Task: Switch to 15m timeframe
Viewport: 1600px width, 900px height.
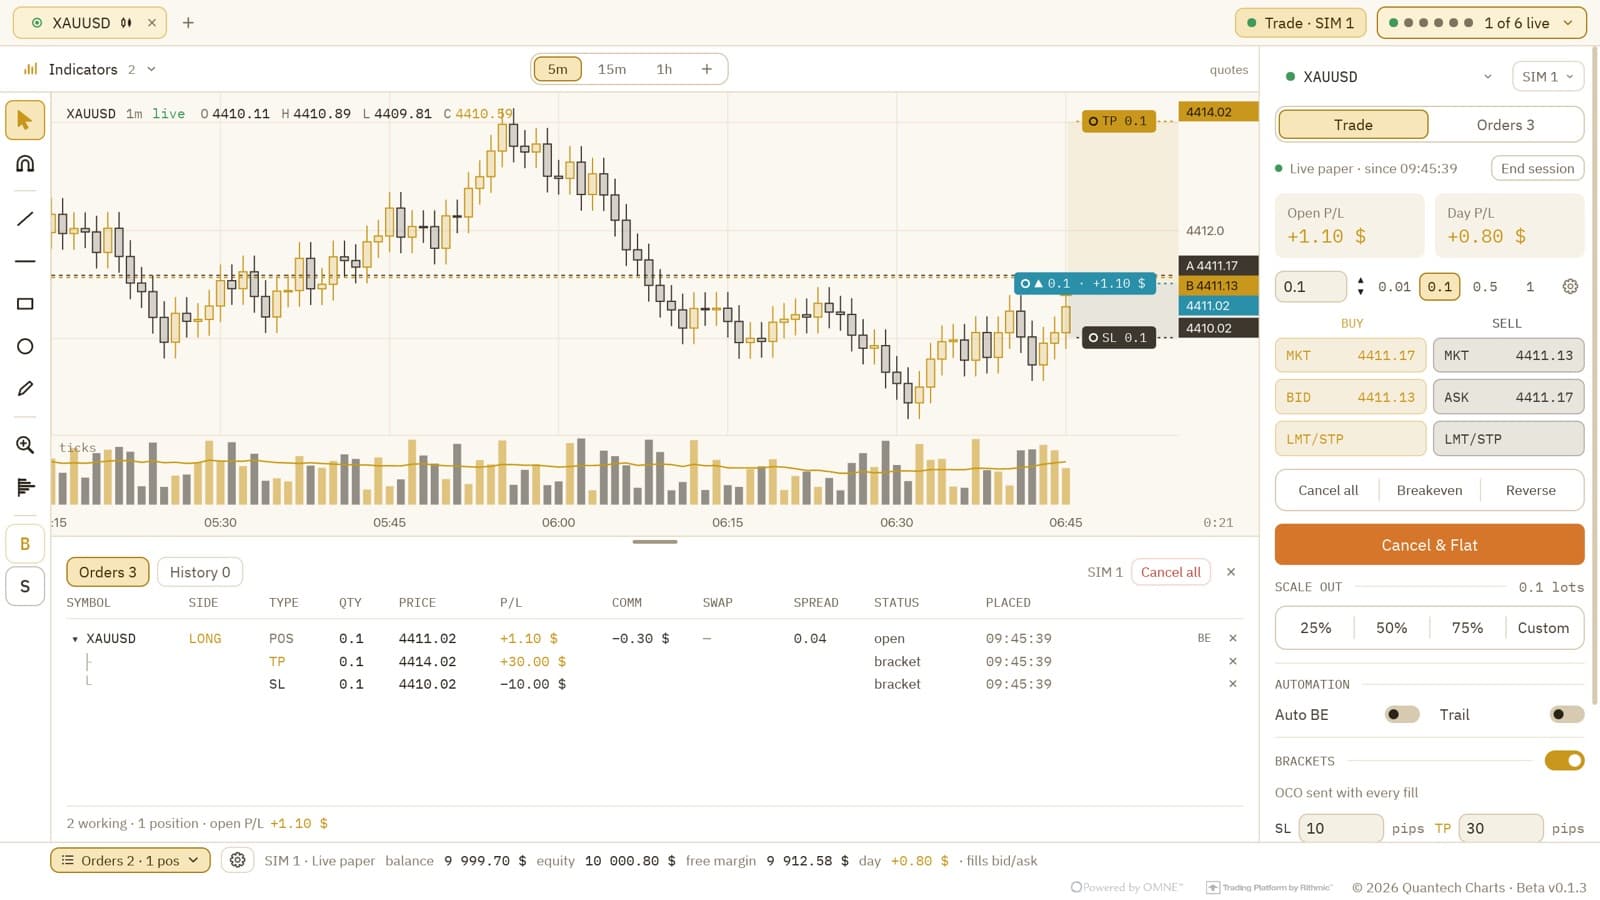Action: point(612,69)
